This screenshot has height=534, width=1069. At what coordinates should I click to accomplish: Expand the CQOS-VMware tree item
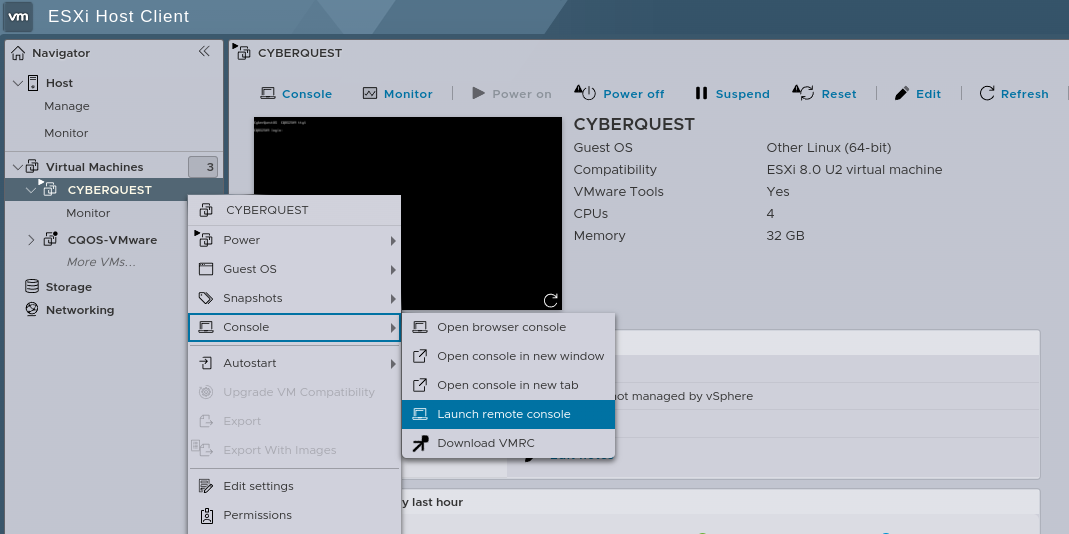pos(31,240)
